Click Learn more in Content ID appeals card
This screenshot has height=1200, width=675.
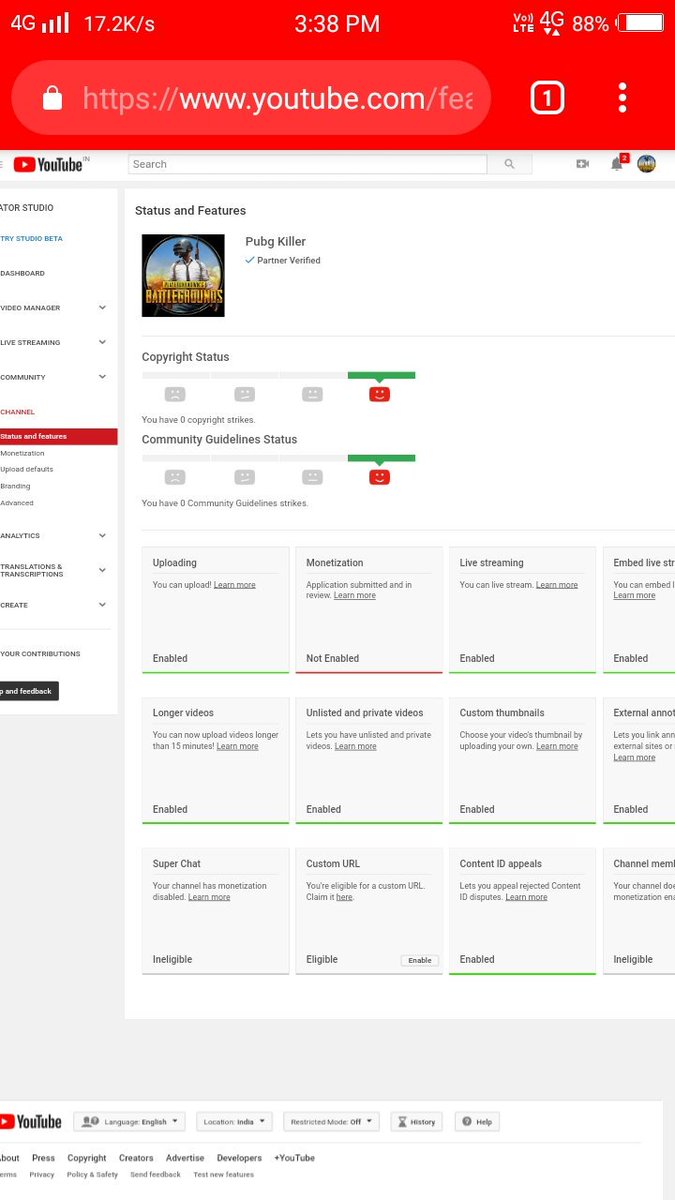526,897
